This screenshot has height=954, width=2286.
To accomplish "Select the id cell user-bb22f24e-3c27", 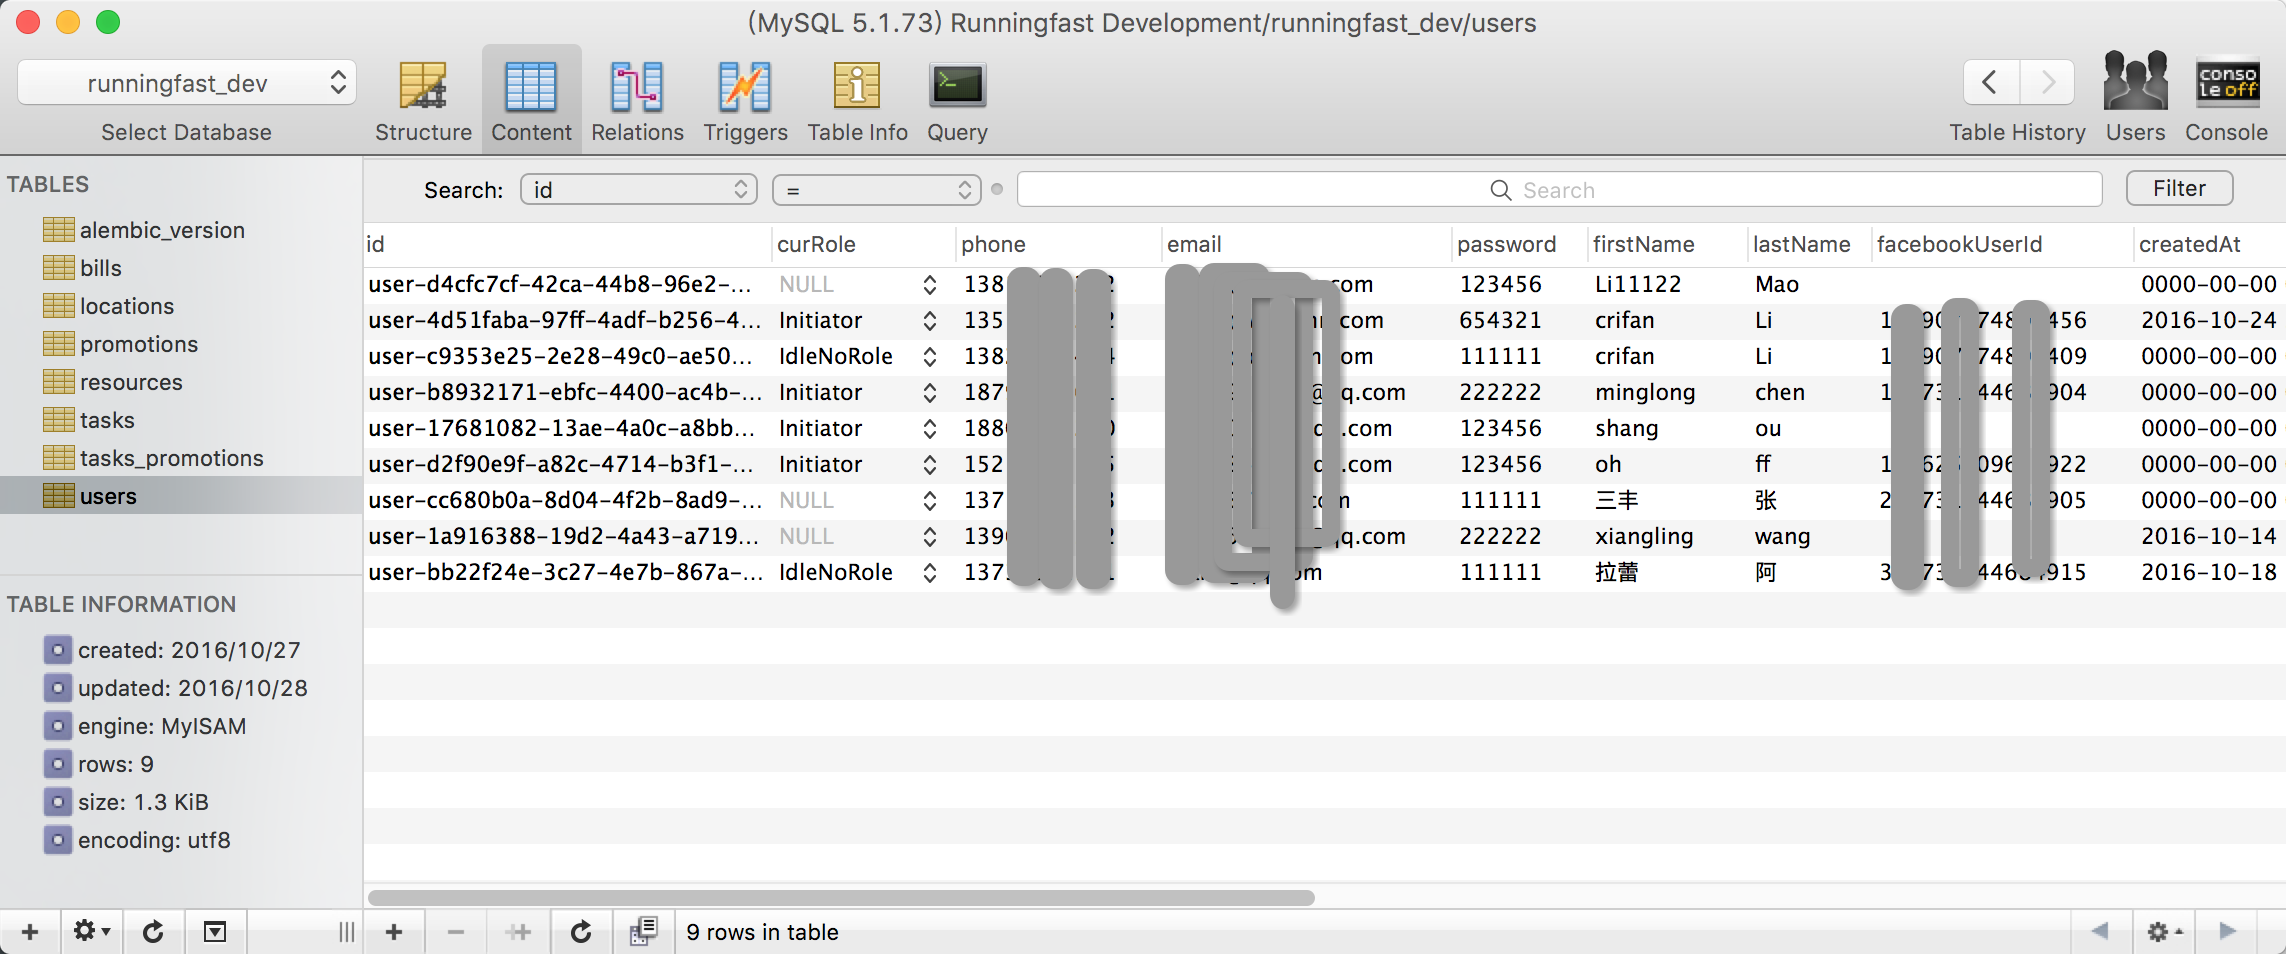I will 566,572.
